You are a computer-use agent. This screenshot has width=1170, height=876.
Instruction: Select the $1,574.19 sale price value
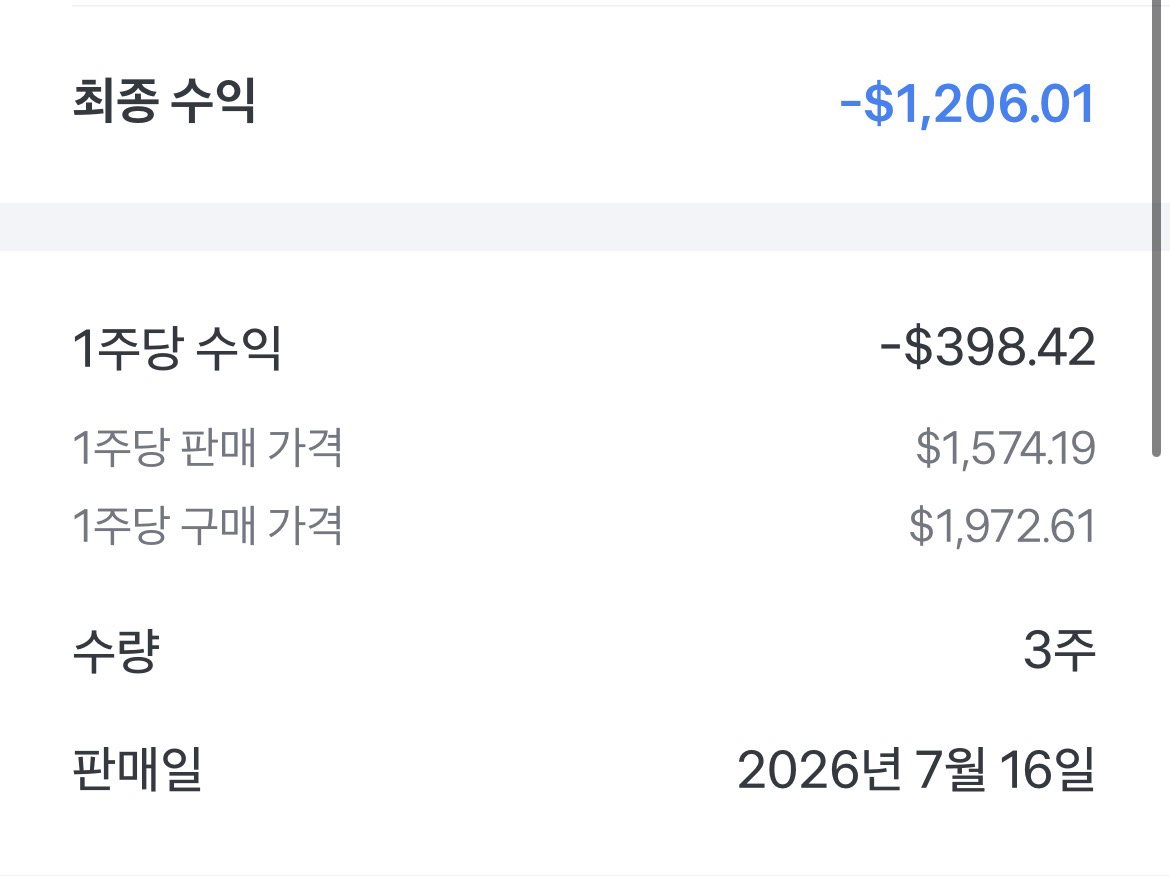point(1005,448)
